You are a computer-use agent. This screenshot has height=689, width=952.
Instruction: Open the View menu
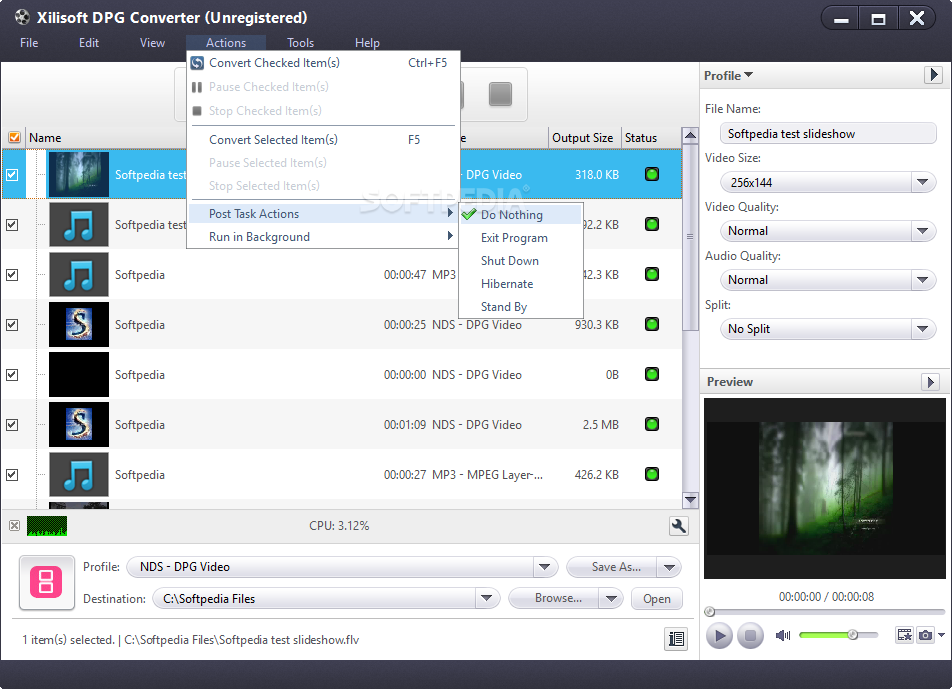152,42
